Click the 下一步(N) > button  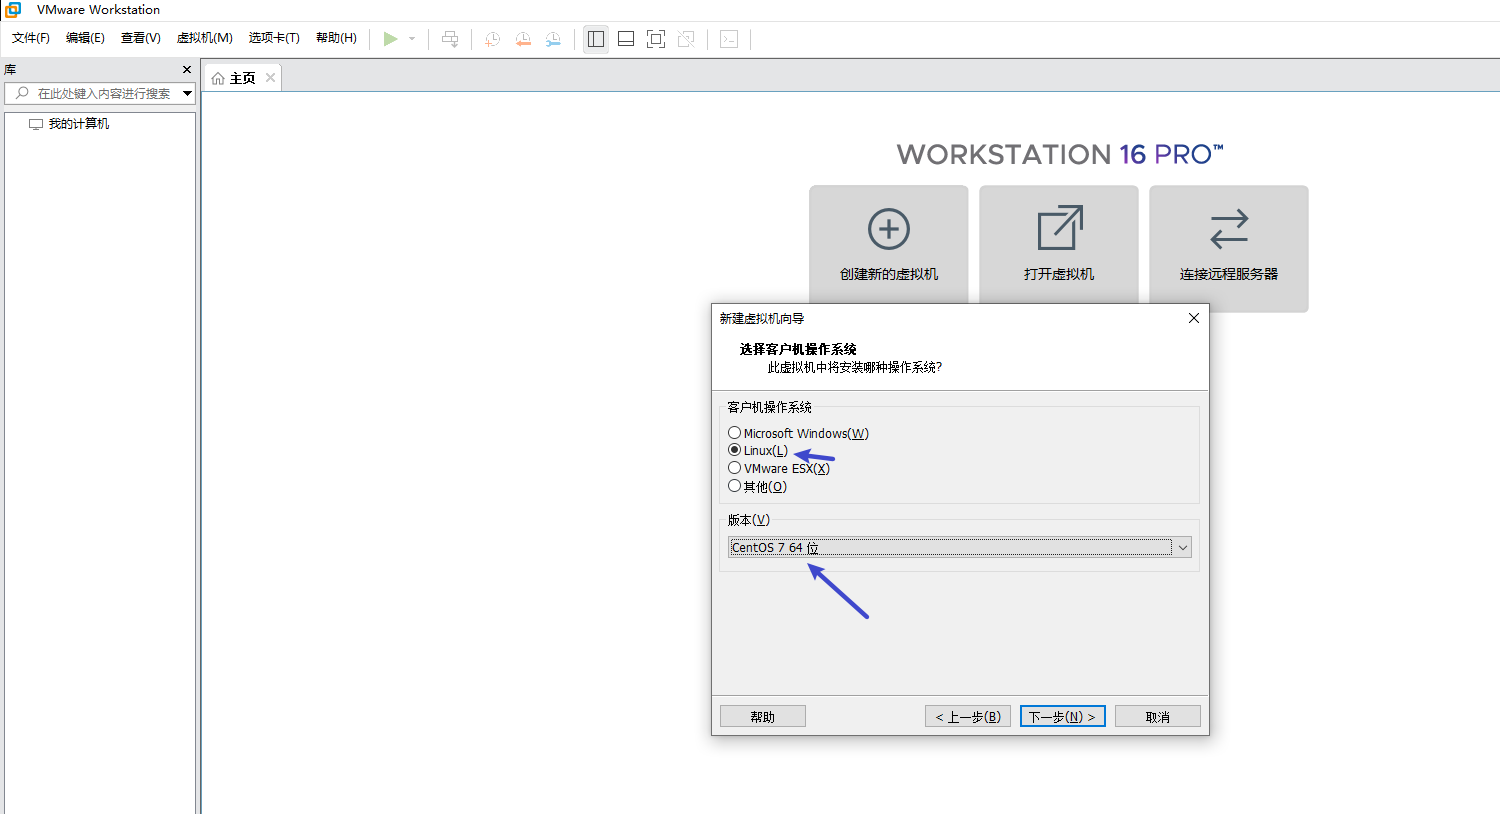click(x=1062, y=717)
